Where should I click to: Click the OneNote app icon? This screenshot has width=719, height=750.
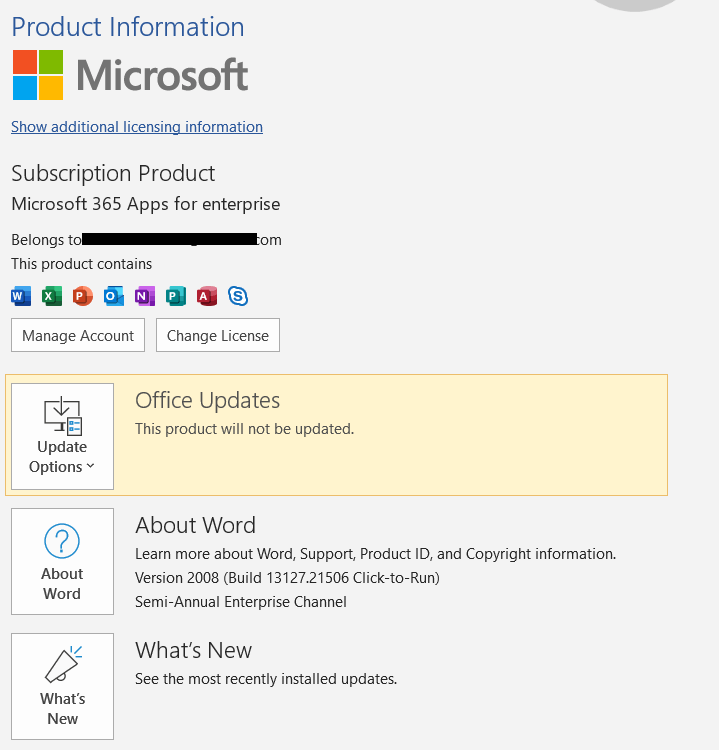(x=145, y=296)
